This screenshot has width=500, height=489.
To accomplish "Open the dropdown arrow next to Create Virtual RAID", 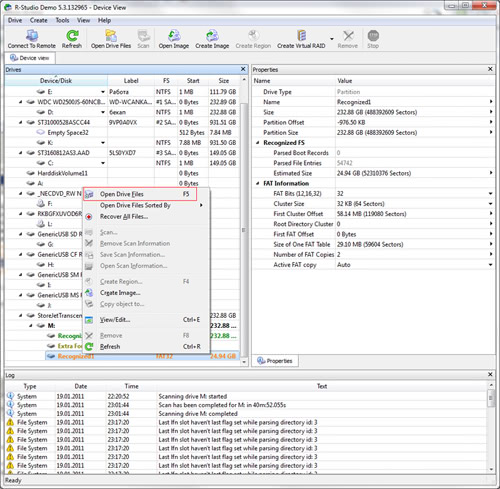I will click(332, 39).
